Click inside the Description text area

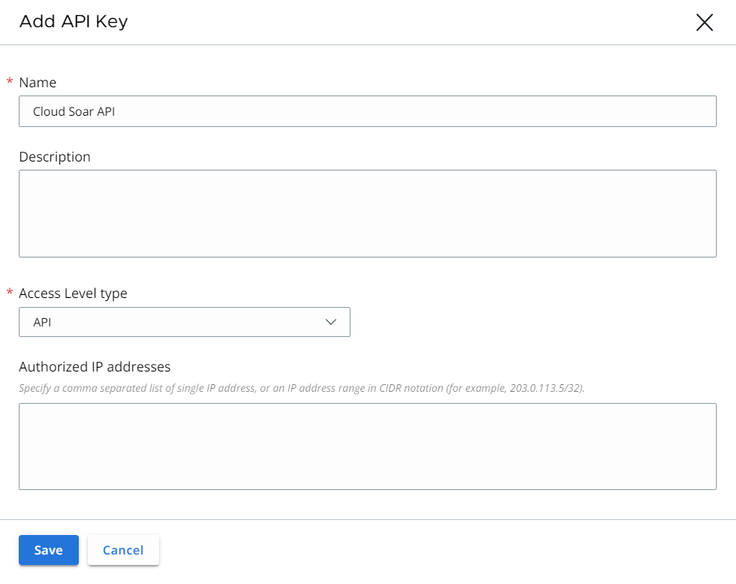tap(367, 213)
